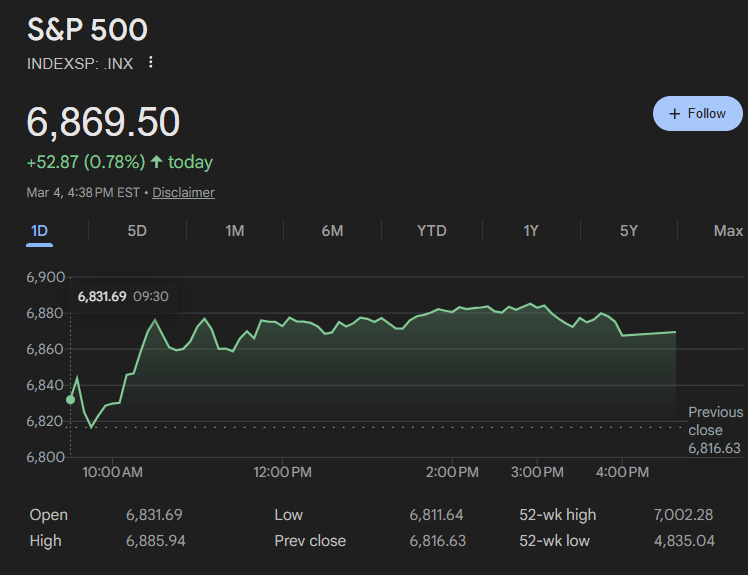The height and width of the screenshot is (575, 748).
Task: Click the Previous close 6,816.63 chart label
Action: (x=715, y=430)
